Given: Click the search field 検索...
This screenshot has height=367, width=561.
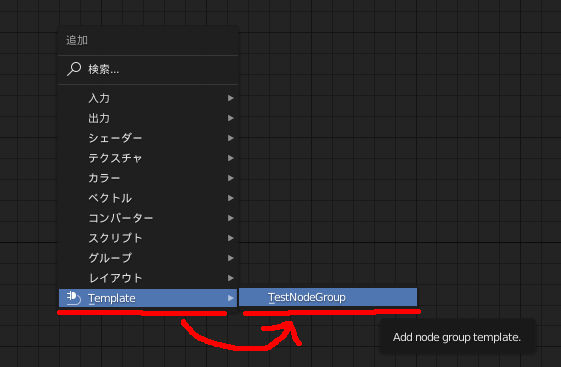Looking at the screenshot, I should [148, 69].
